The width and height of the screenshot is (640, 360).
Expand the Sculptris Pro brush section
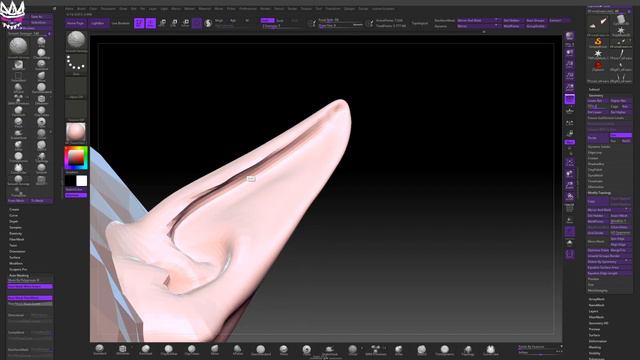(x=18, y=269)
